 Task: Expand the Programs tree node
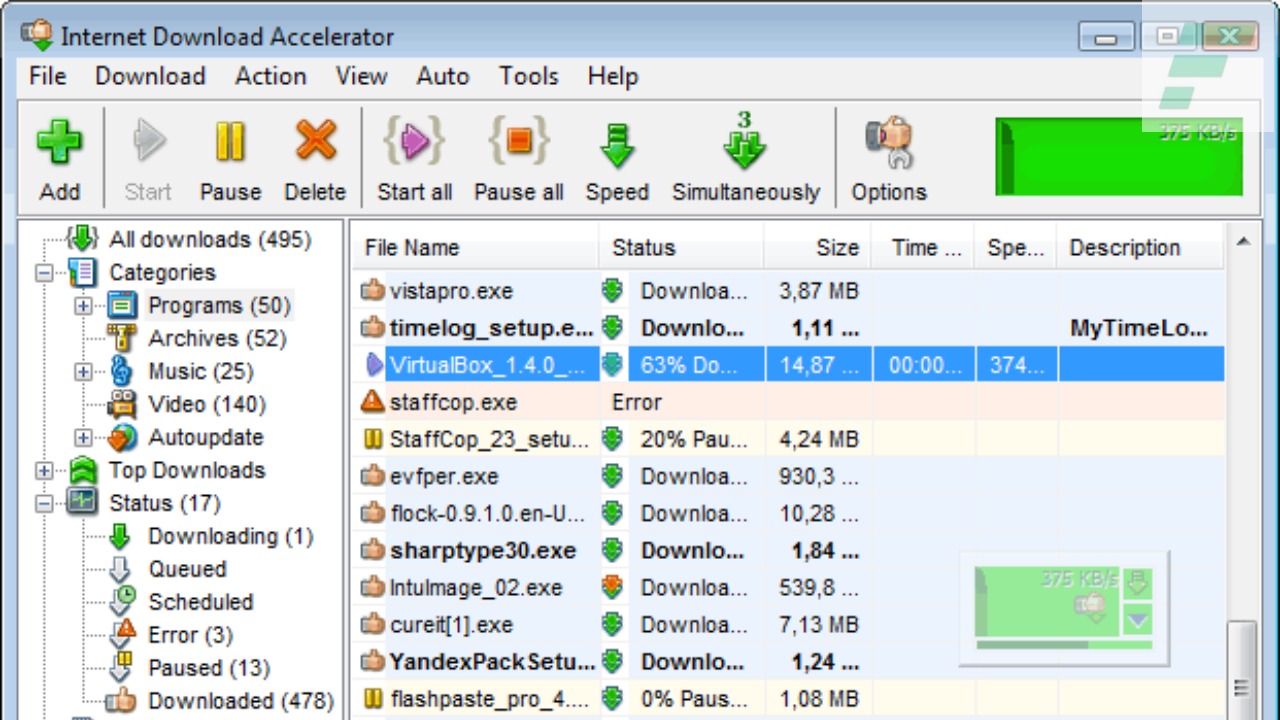point(83,305)
